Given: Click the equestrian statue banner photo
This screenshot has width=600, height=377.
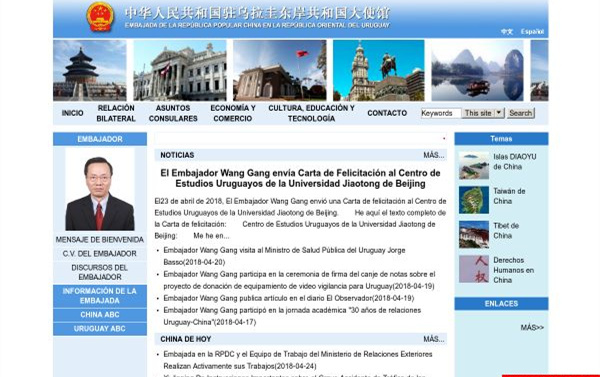Looking at the screenshot, I should [x=378, y=70].
